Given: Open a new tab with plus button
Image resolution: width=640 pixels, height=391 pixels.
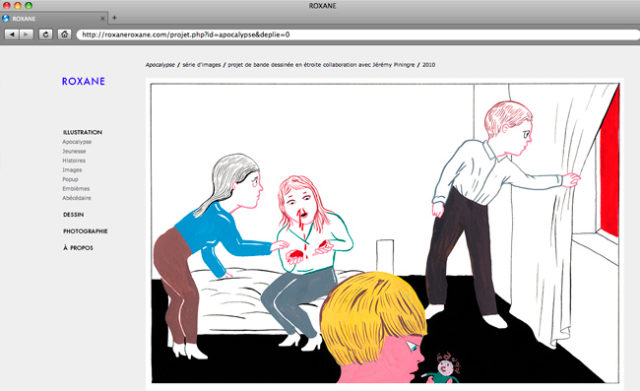Looking at the screenshot, I should click(114, 18).
